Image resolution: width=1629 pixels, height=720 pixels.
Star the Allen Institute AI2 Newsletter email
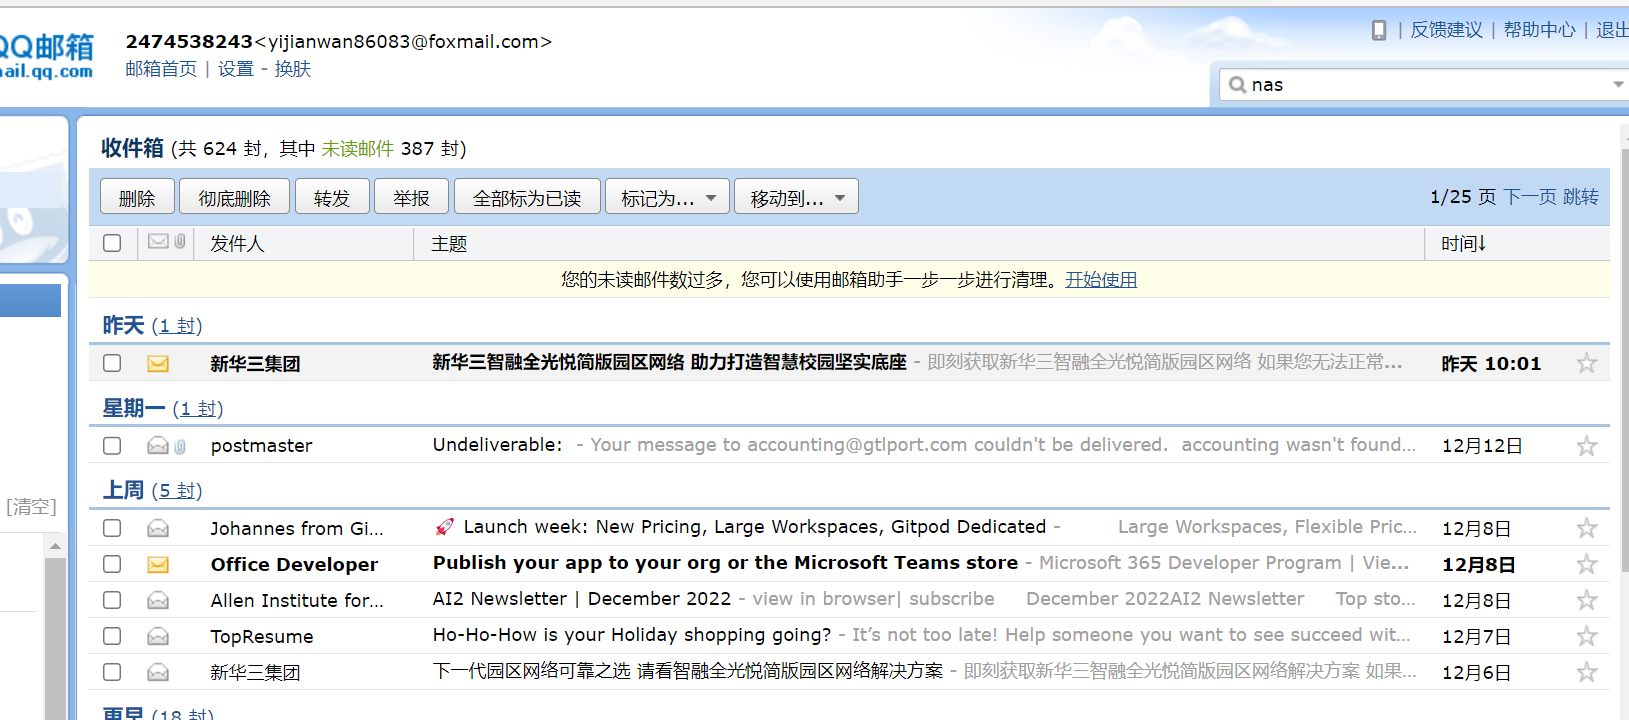click(1586, 600)
